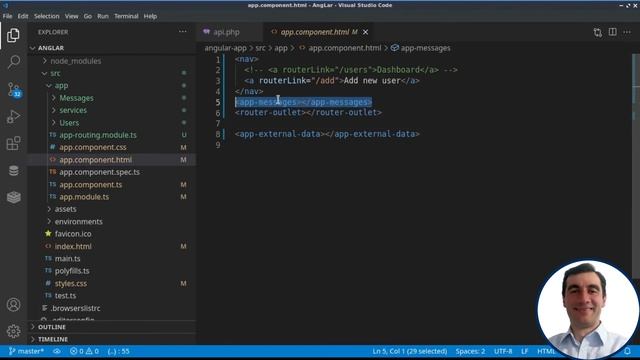Switch to the api.php tab
Image resolution: width=640 pixels, height=360 pixels.
coord(227,32)
